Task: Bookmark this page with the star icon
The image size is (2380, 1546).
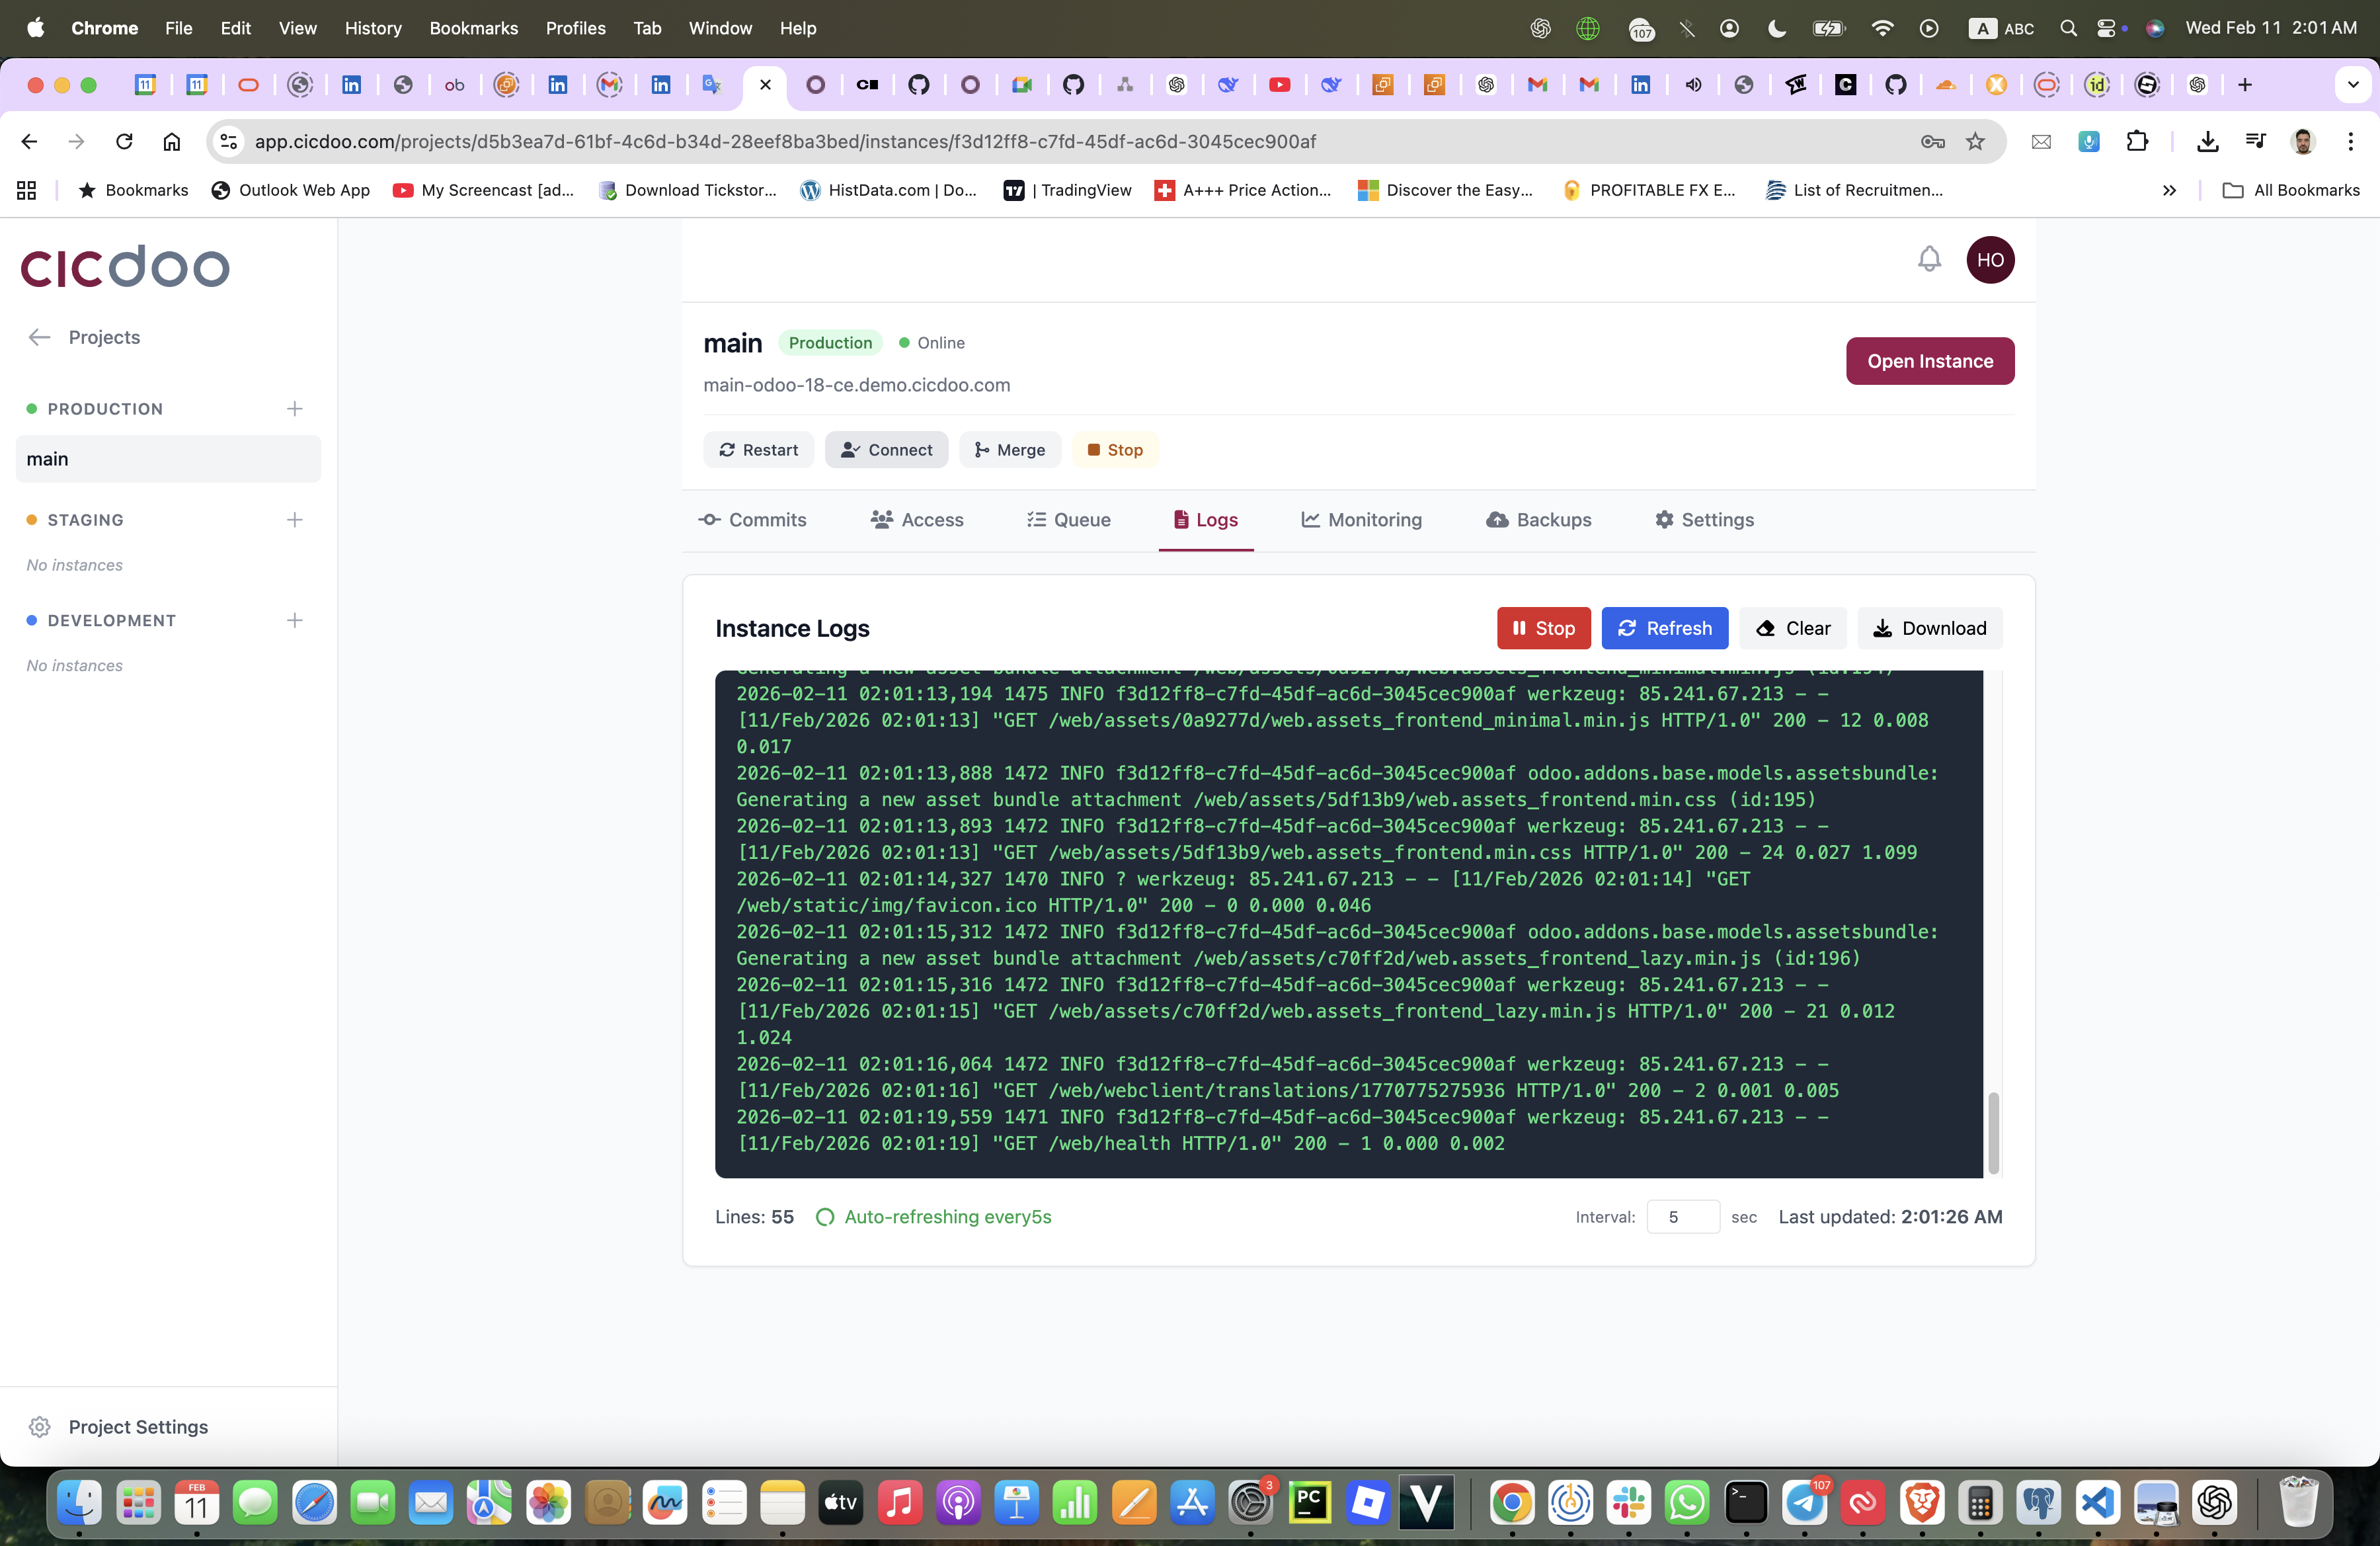Action: pos(1974,142)
